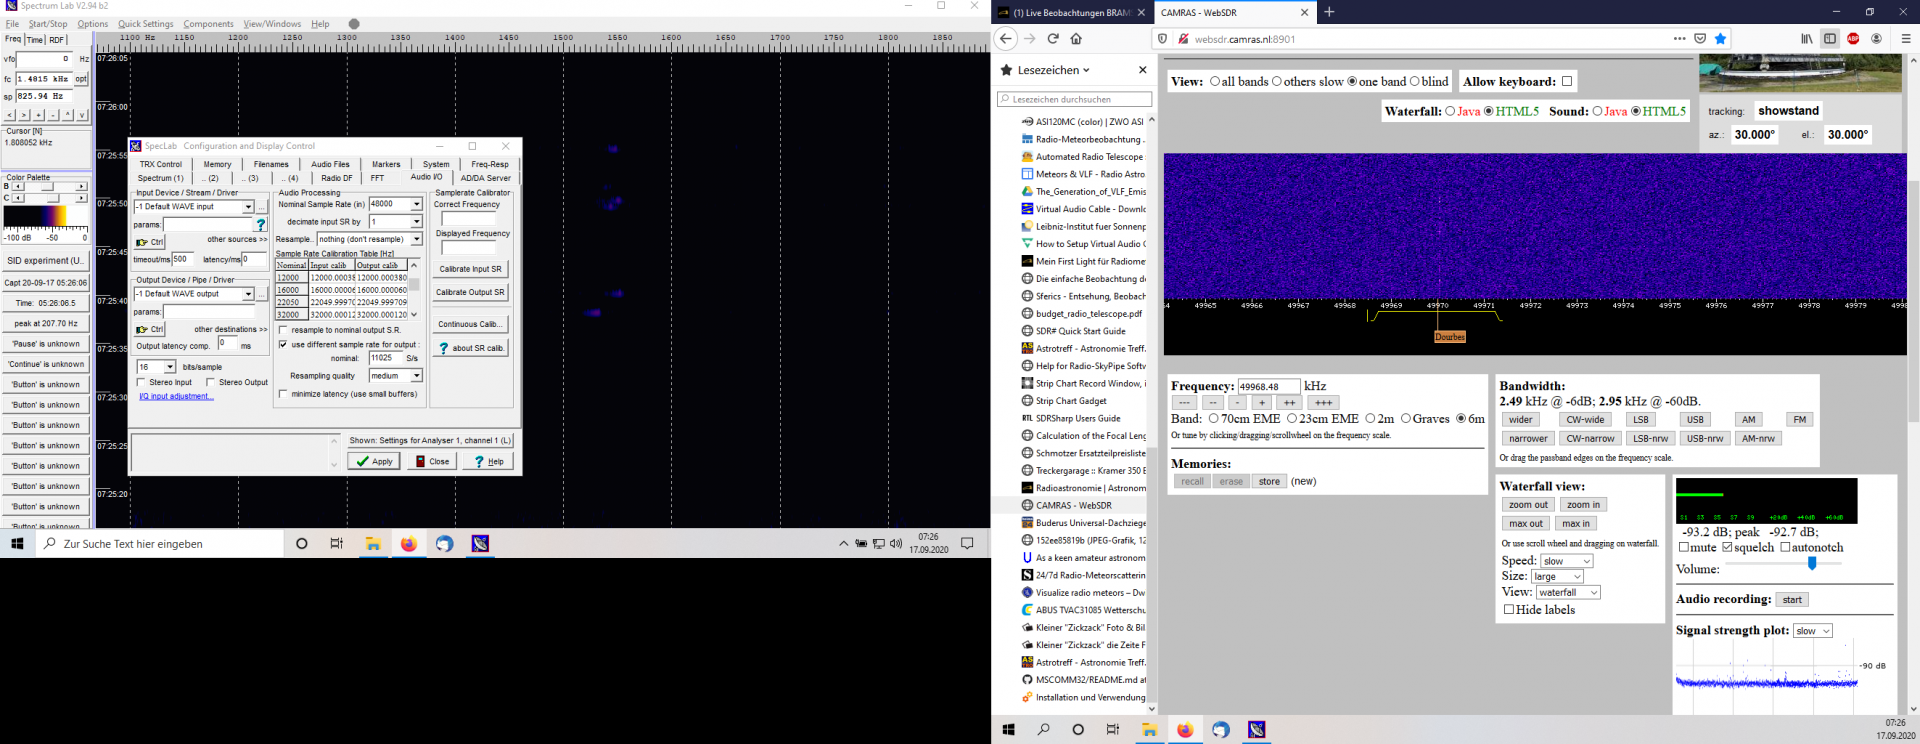
Task: Click the help icon next to input params
Action: coord(261,225)
